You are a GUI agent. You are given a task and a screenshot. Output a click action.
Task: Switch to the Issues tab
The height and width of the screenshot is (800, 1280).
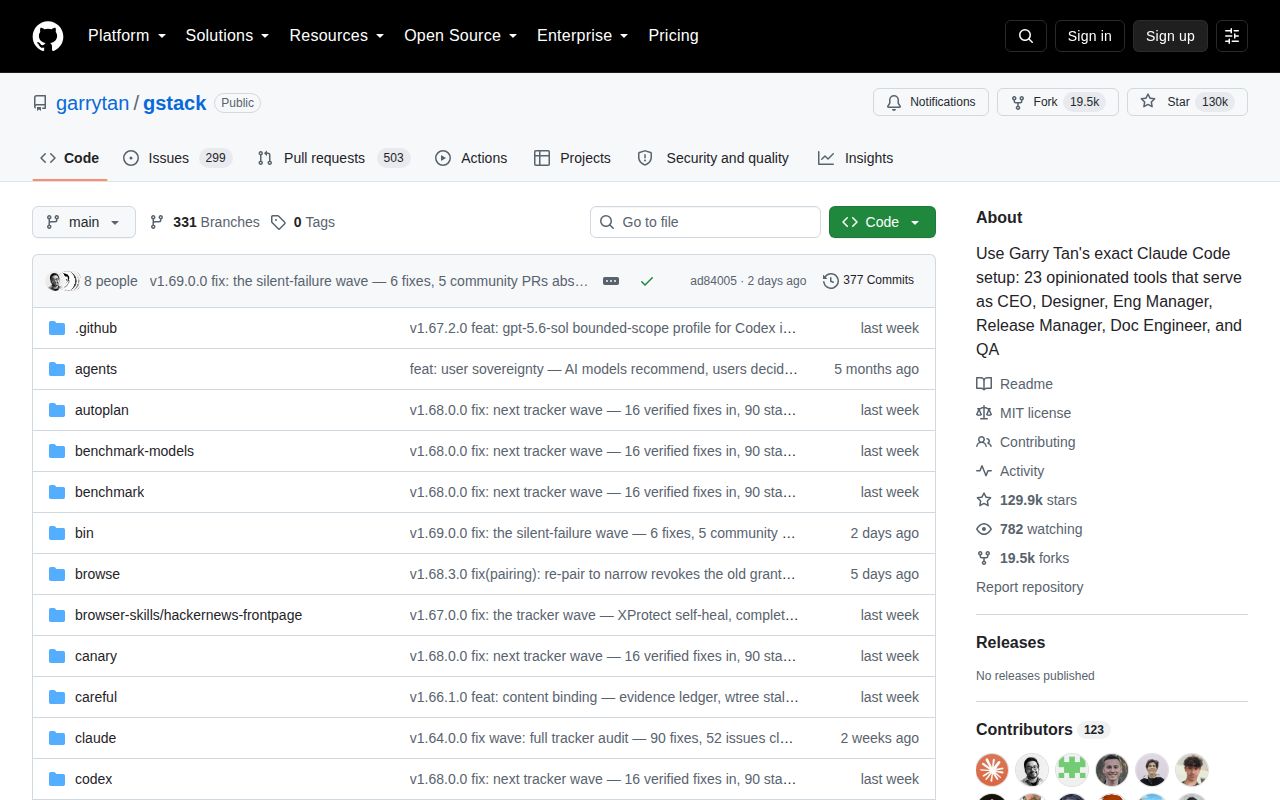tap(178, 158)
